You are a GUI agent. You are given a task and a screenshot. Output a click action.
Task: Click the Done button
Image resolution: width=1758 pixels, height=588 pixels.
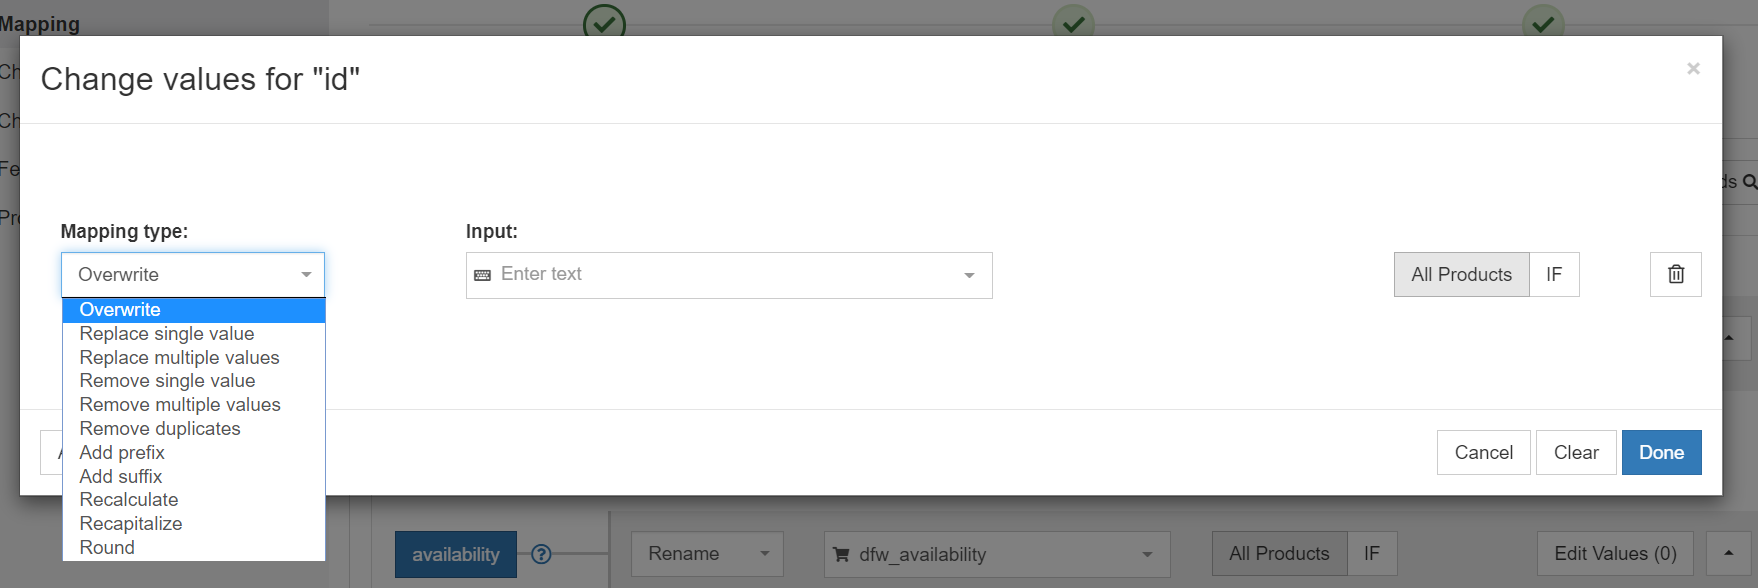tap(1661, 452)
